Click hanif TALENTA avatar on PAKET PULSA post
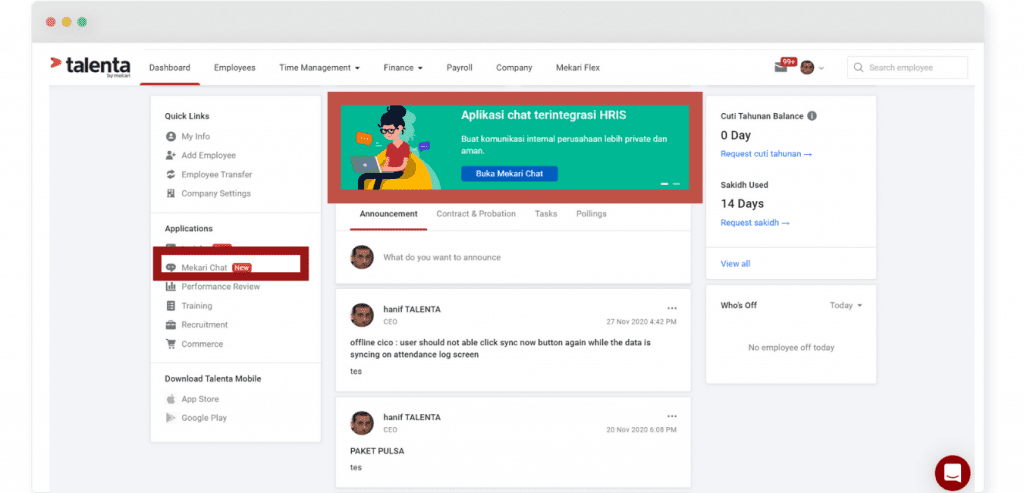This screenshot has width=1024, height=493. 362,423
